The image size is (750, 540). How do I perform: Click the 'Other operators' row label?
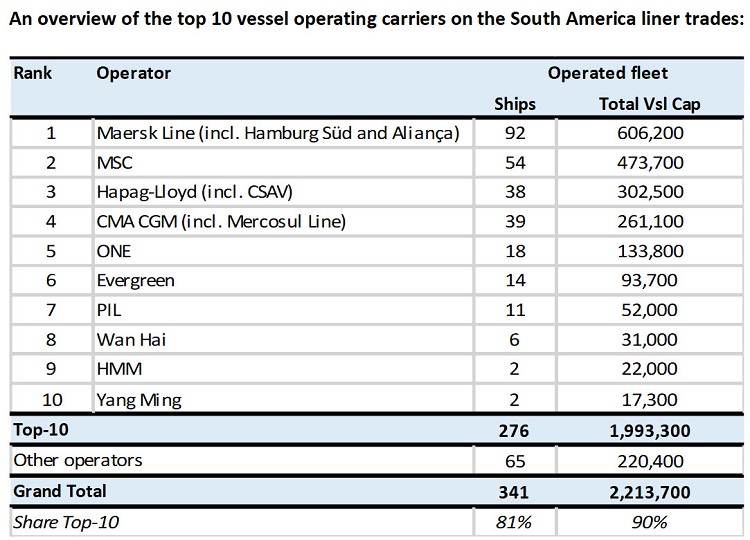(x=78, y=460)
